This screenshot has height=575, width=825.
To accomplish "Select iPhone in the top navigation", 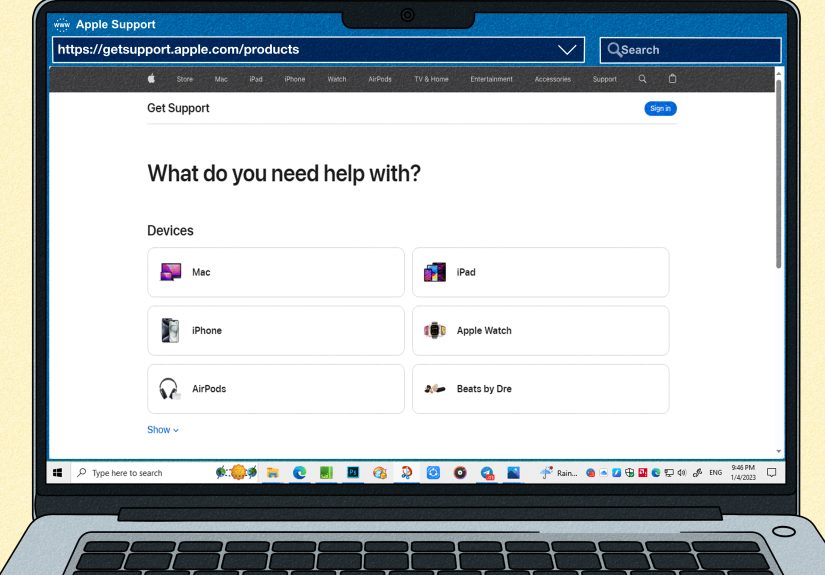I will (x=295, y=79).
